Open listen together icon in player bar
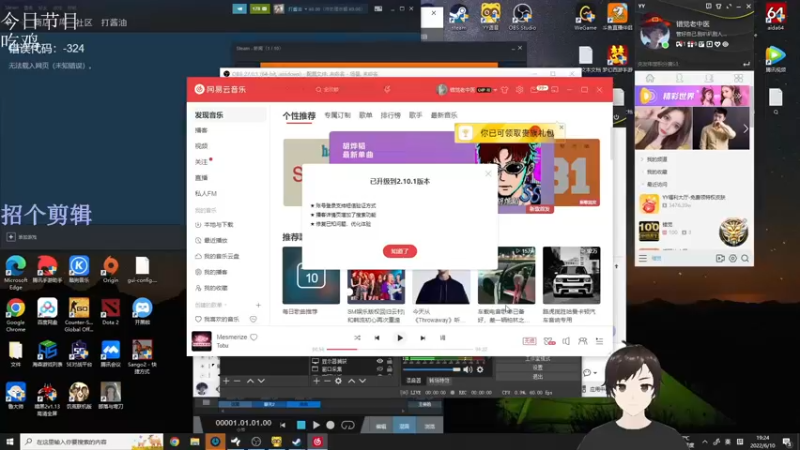The height and width of the screenshot is (450, 800). (583, 341)
